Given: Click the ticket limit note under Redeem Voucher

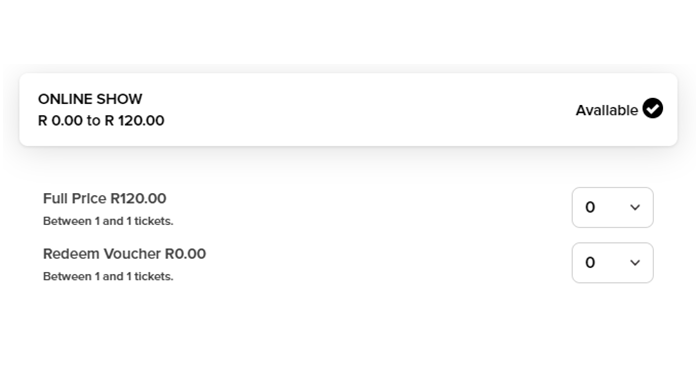Looking at the screenshot, I should pos(108,276).
